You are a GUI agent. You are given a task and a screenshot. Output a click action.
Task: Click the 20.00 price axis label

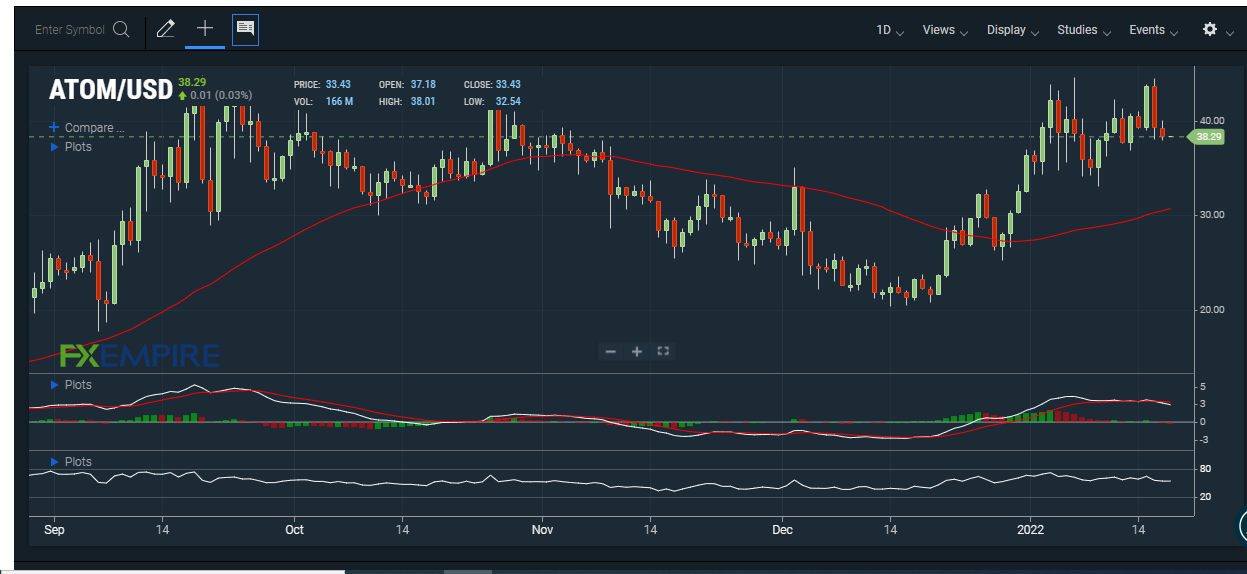(1211, 310)
